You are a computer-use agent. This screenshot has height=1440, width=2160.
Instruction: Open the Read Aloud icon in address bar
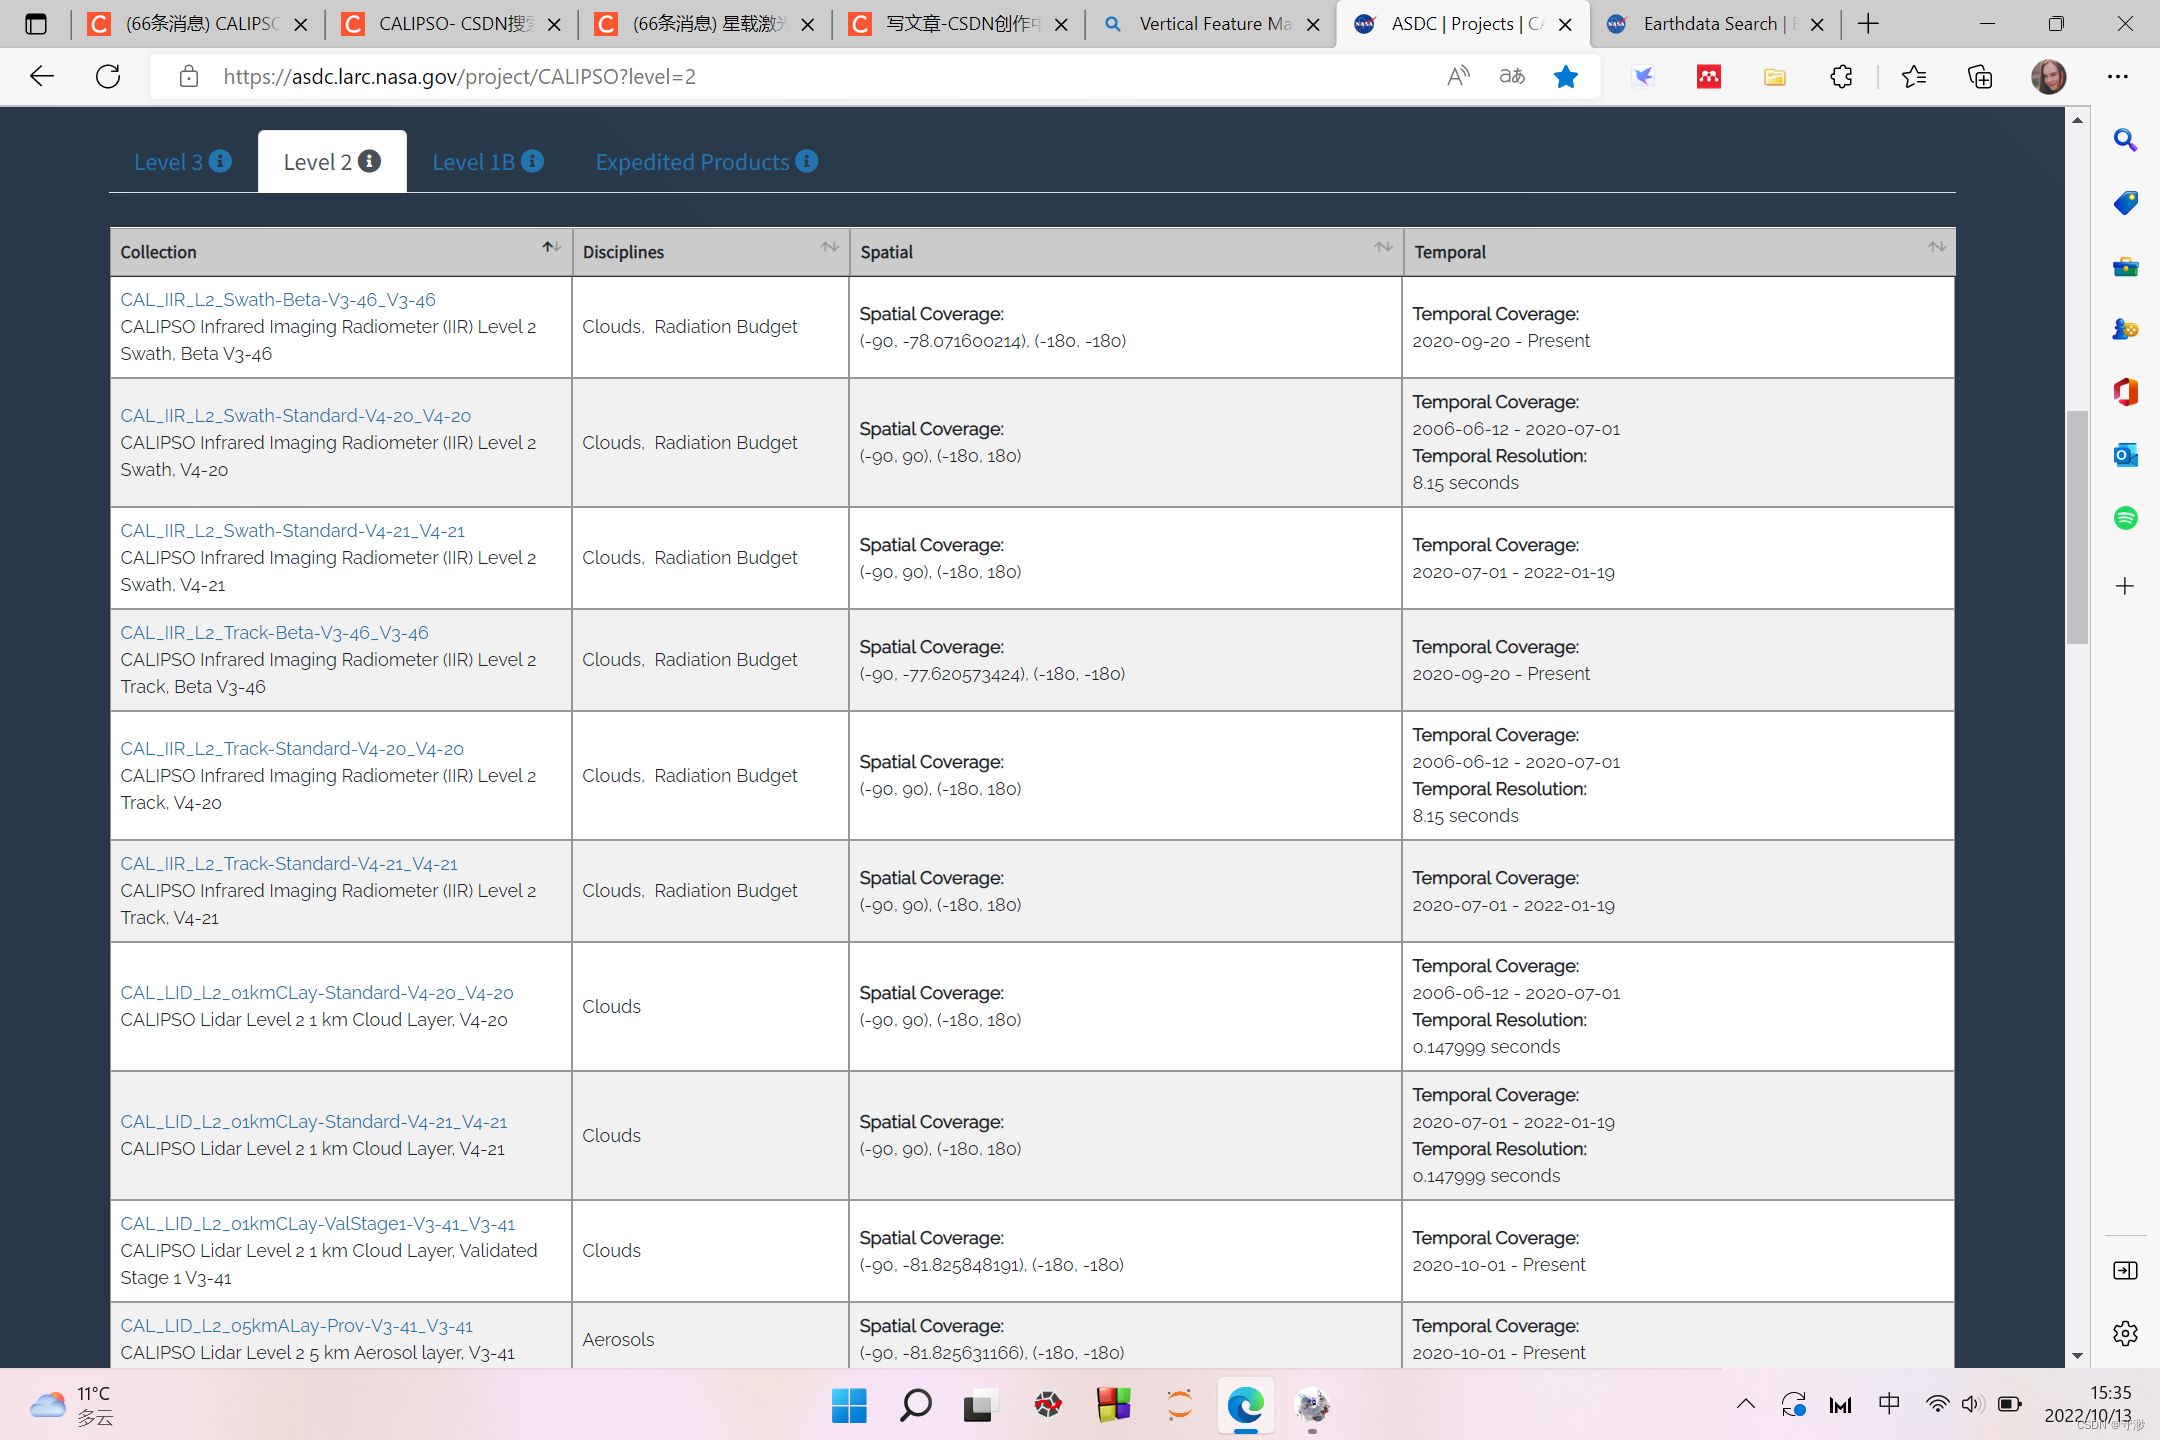pos(1458,76)
